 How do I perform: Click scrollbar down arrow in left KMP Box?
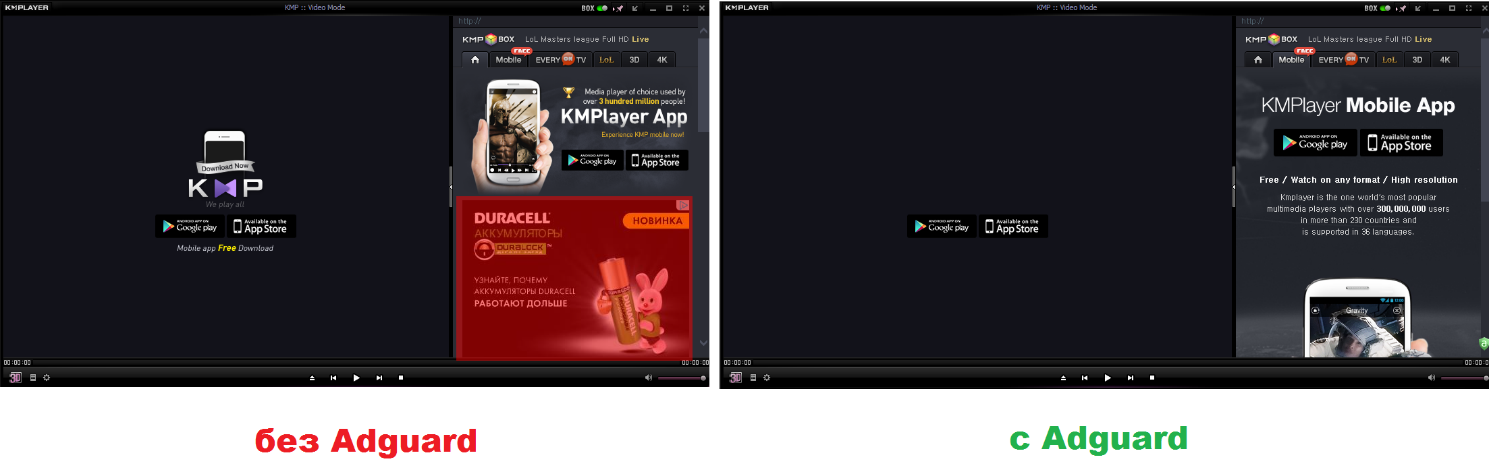[703, 343]
